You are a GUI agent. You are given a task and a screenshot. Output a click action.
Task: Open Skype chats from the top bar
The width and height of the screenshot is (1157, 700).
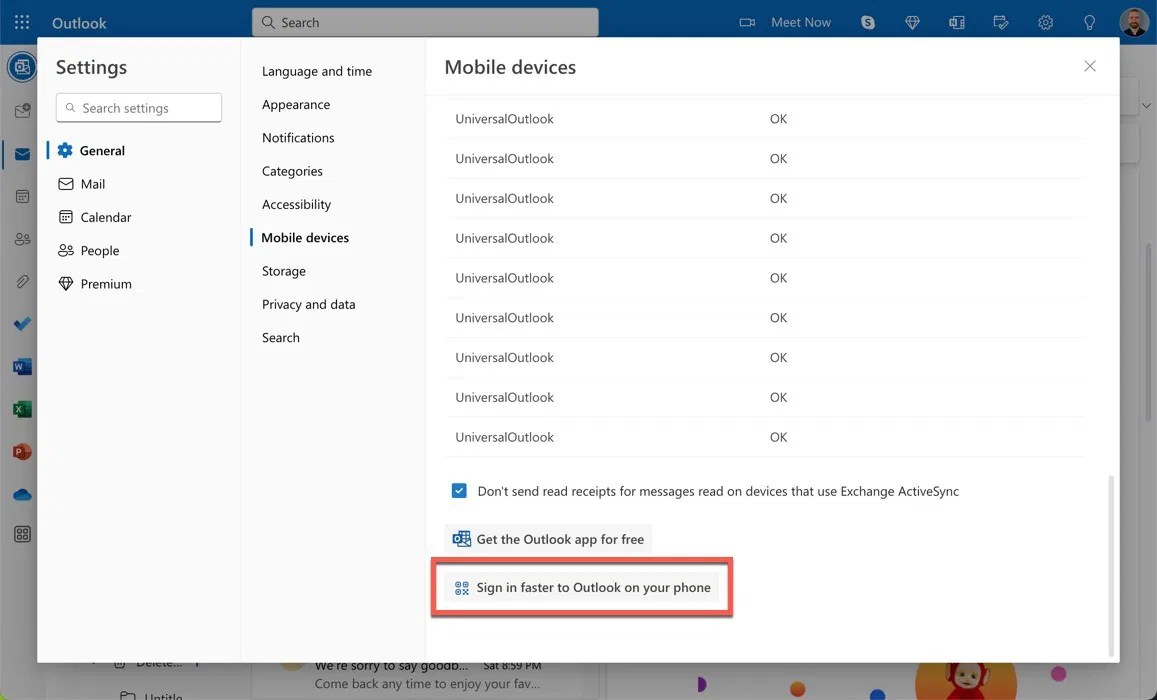(x=866, y=21)
